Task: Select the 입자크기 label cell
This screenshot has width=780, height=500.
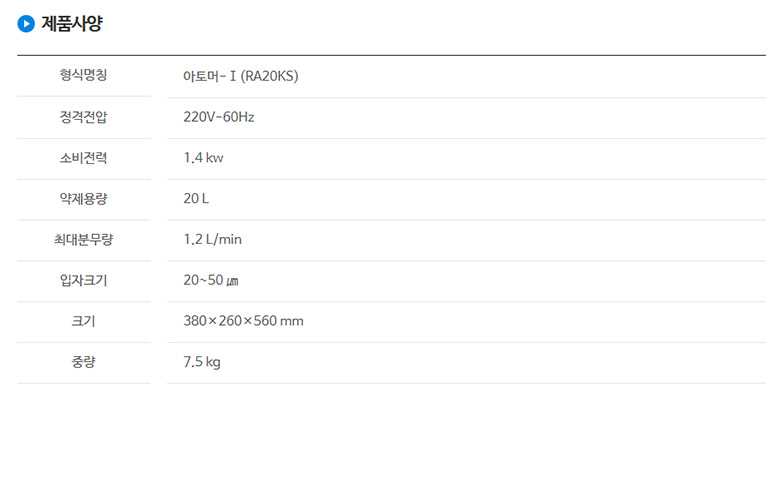Action: pos(84,280)
